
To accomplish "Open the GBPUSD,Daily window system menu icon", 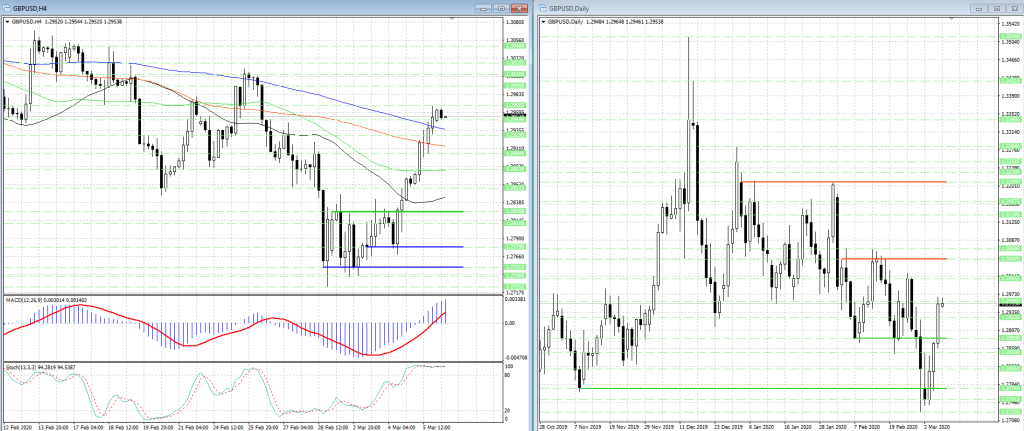I will 543,8.
